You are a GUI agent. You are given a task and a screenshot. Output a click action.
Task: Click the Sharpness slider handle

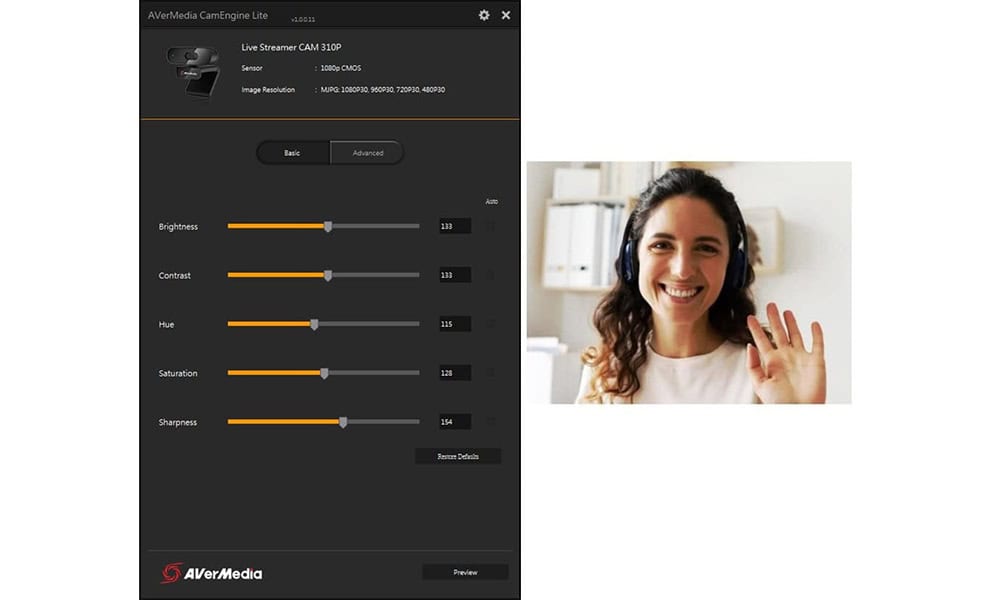343,422
